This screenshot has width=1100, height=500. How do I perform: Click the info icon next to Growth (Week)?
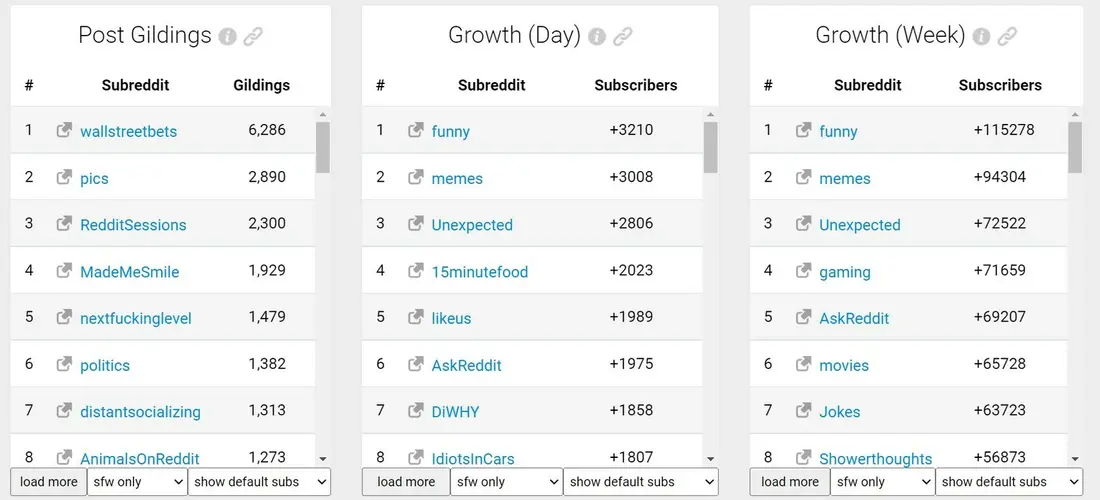click(x=981, y=36)
